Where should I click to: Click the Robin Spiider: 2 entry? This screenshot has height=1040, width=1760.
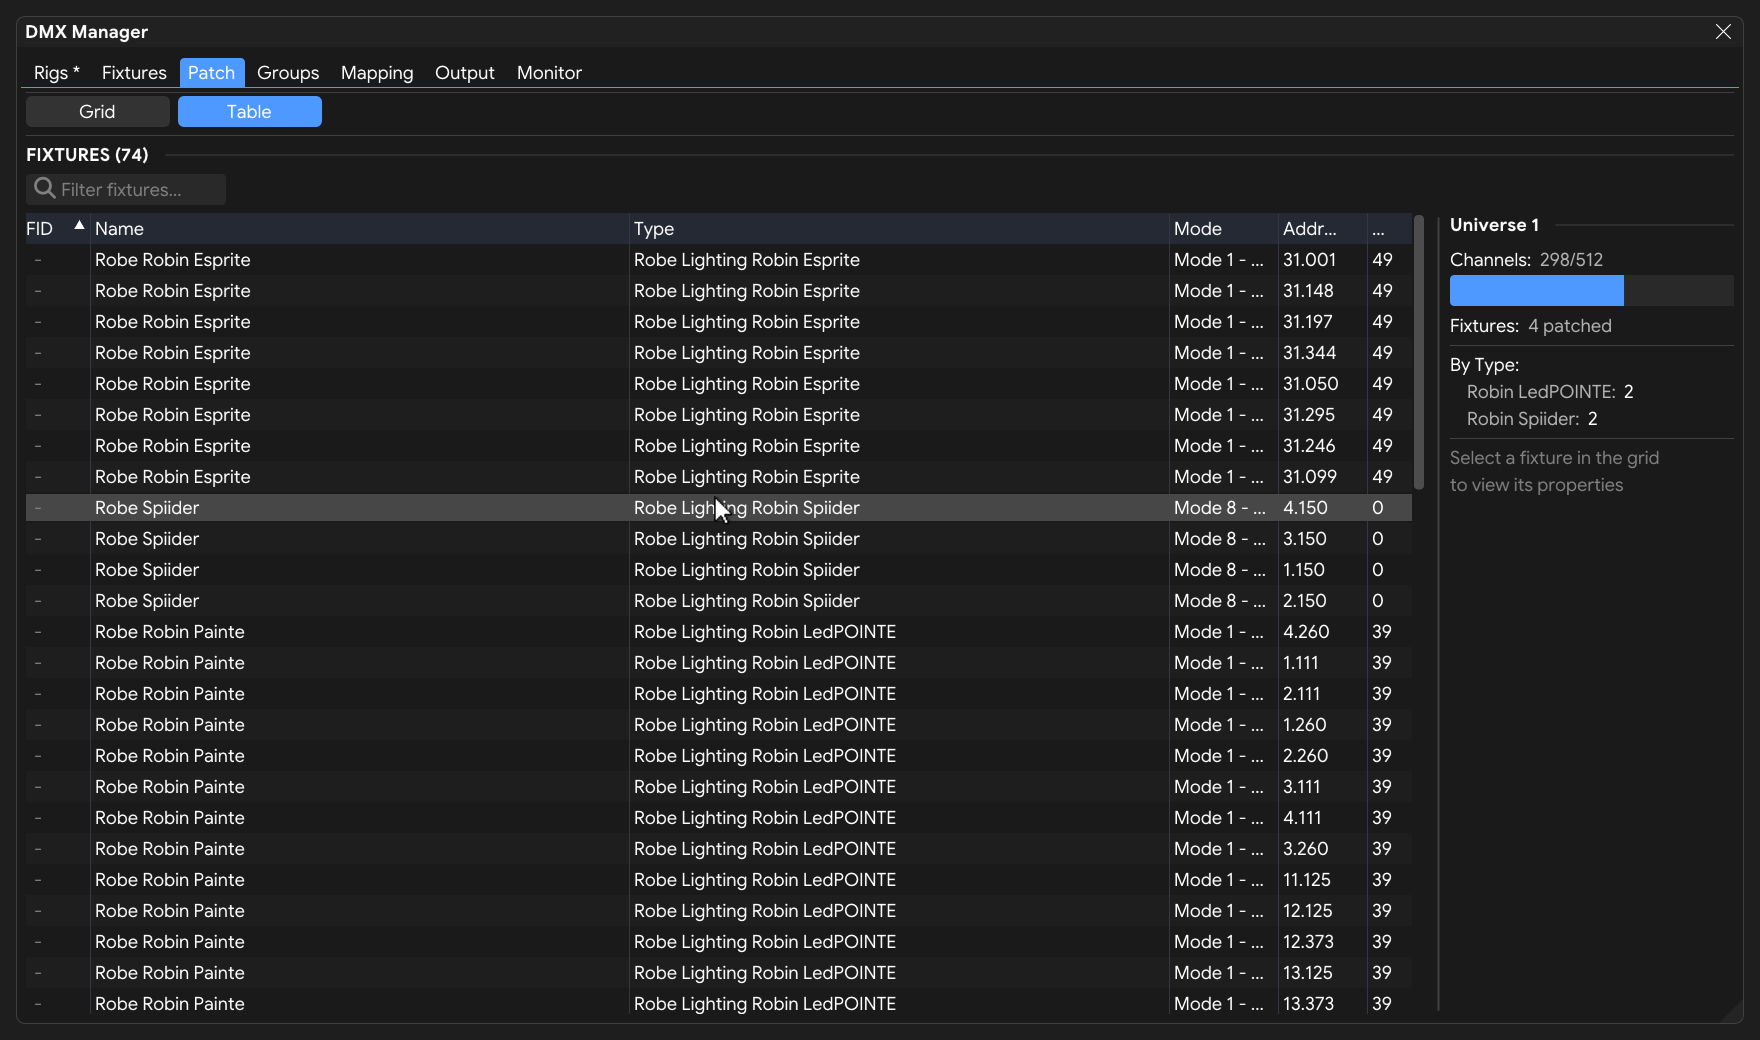(1532, 419)
